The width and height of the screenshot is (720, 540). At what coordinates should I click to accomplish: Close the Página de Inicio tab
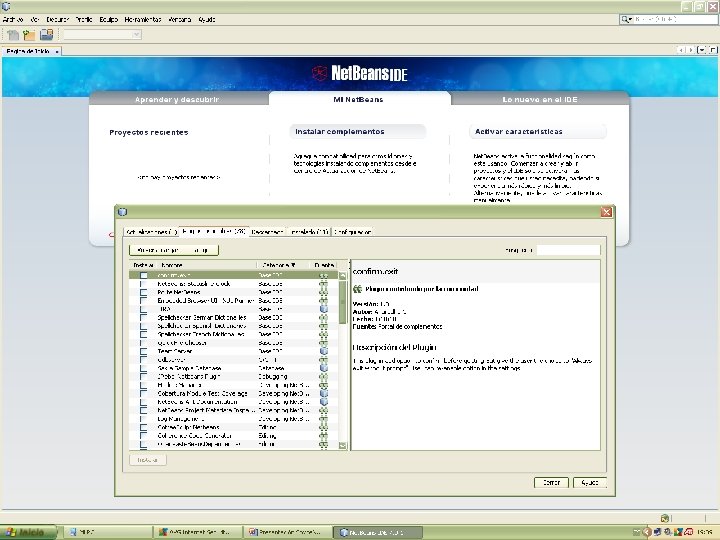click(57, 51)
